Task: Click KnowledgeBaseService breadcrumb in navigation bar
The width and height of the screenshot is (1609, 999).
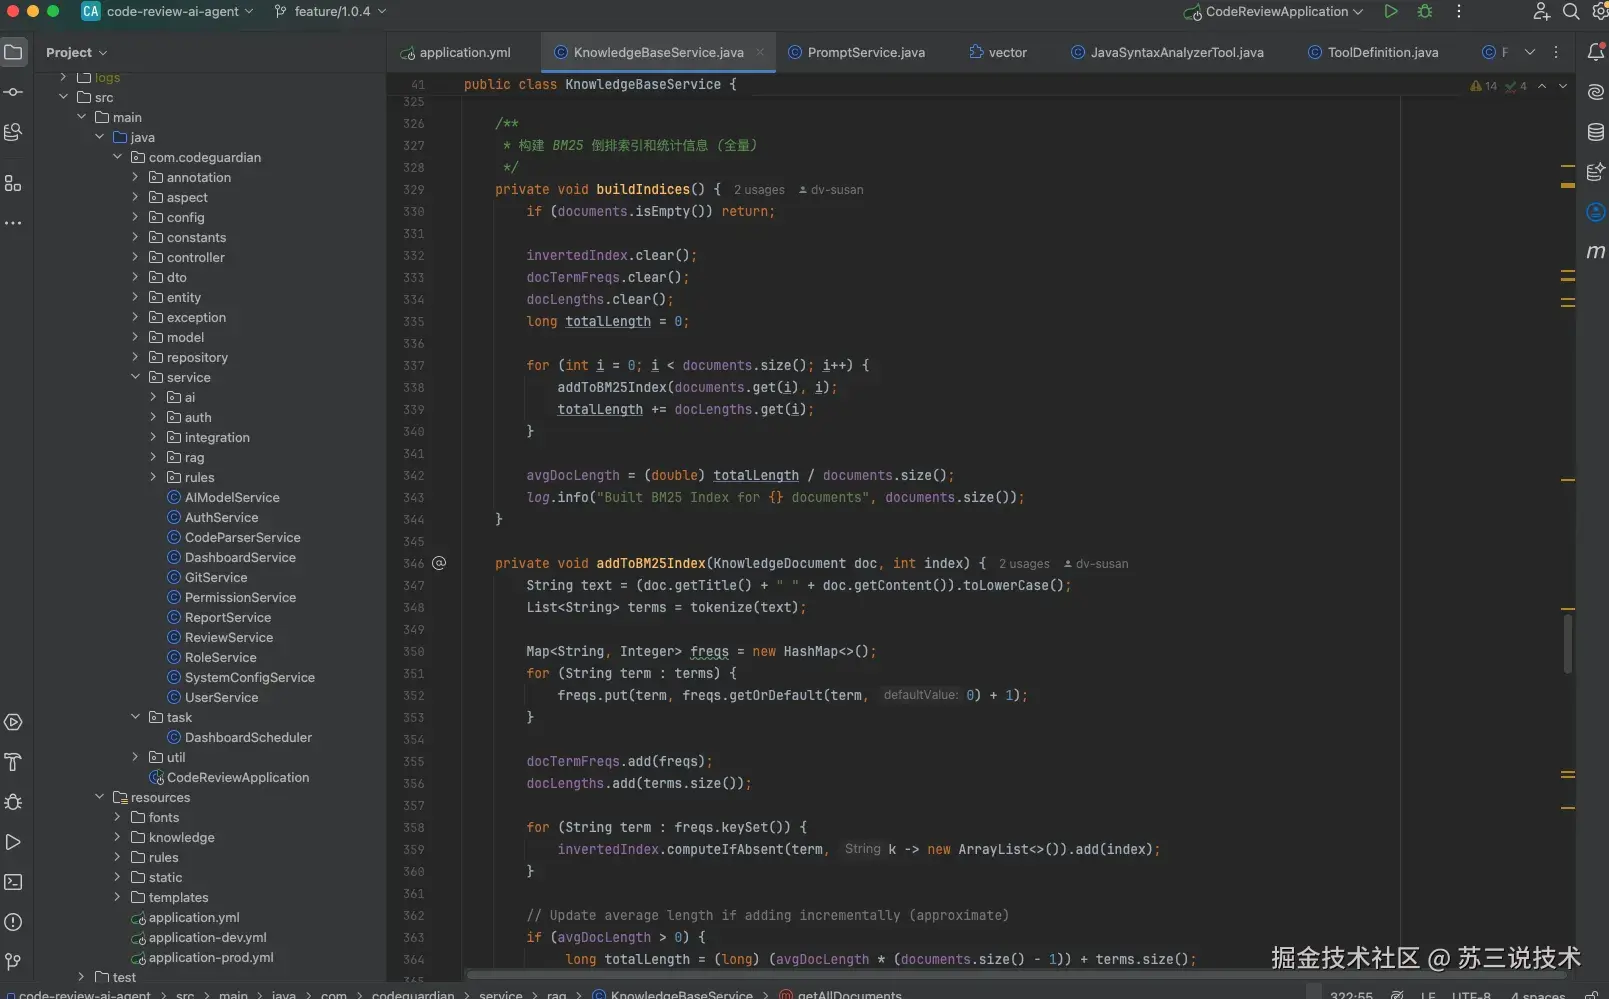Action: pyautogui.click(x=673, y=995)
